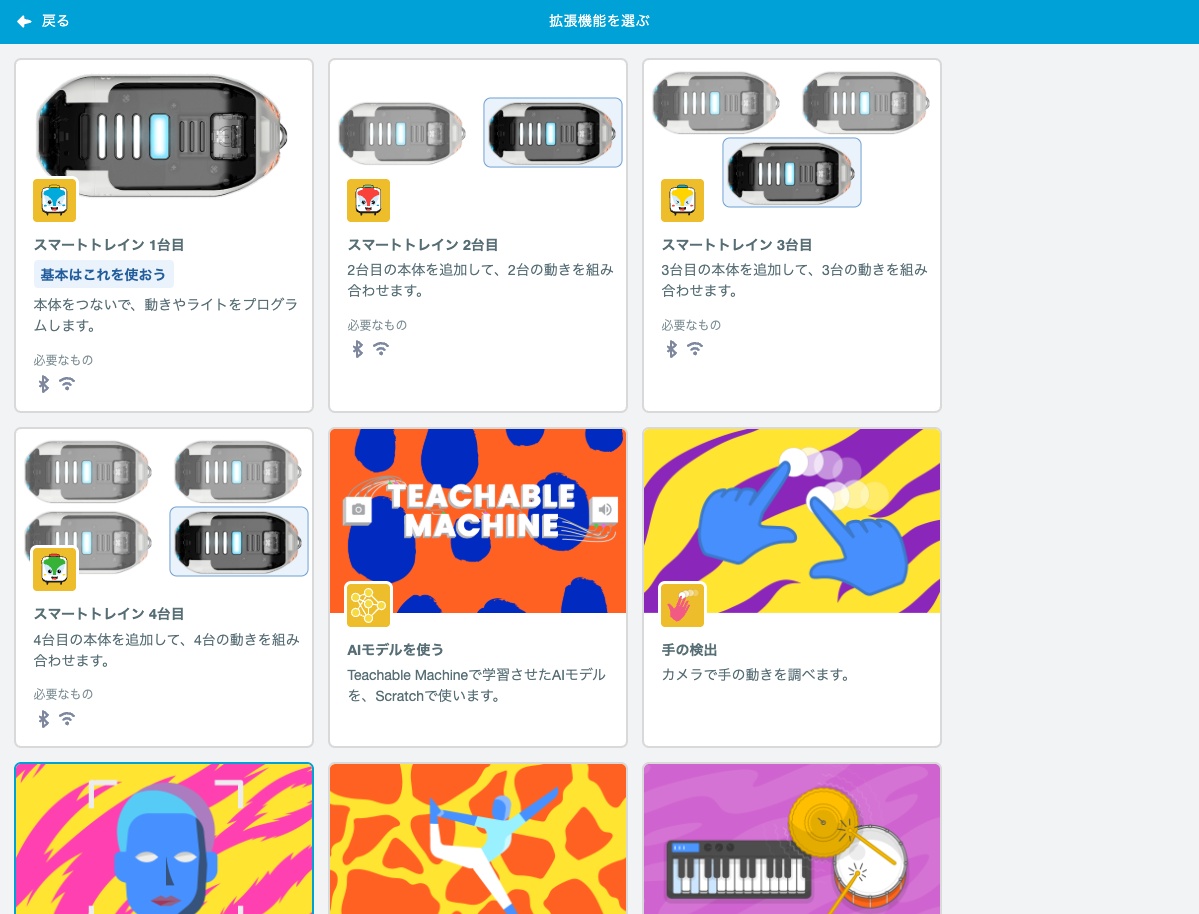
Task: Click the スマートトレイン 4台目 title
Action: (109, 613)
